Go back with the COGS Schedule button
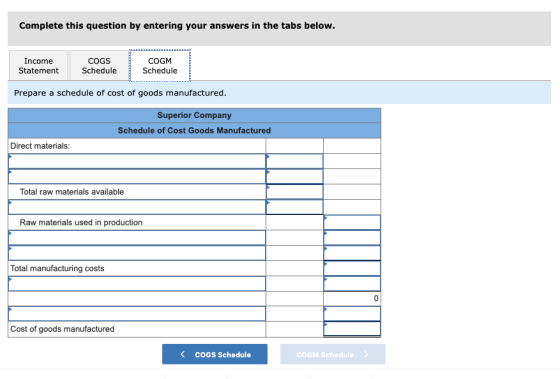Image resolution: width=560 pixels, height=379 pixels. point(215,354)
